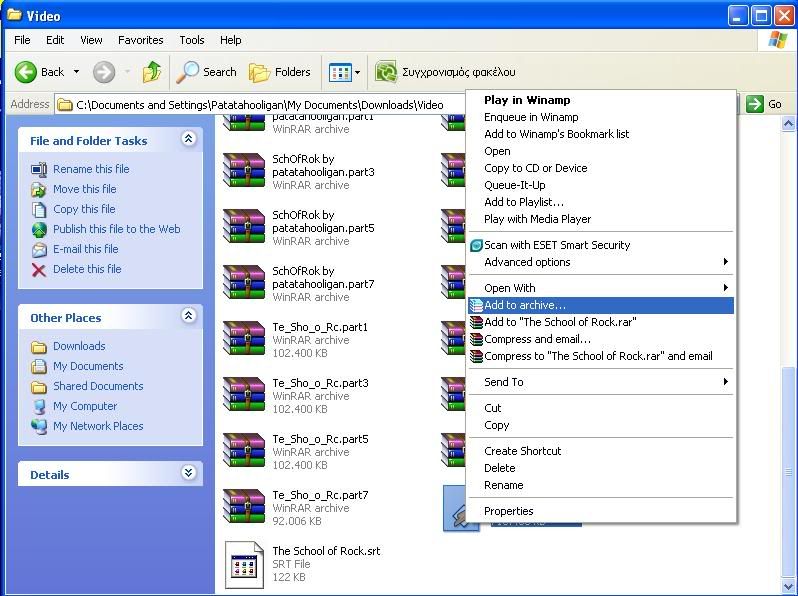Click 'Delete this file' task link
The image size is (798, 596).
pos(87,269)
